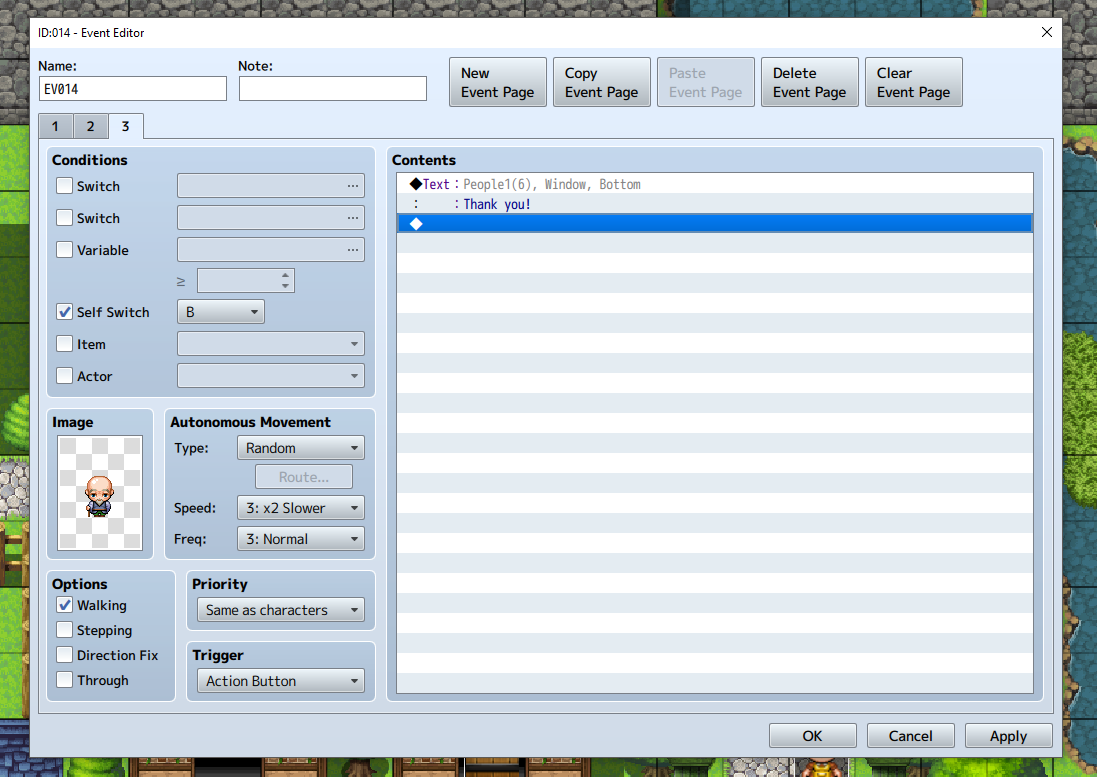Click the bald character image thumbnail
Viewport: 1097px width, 777px height.
point(99,493)
